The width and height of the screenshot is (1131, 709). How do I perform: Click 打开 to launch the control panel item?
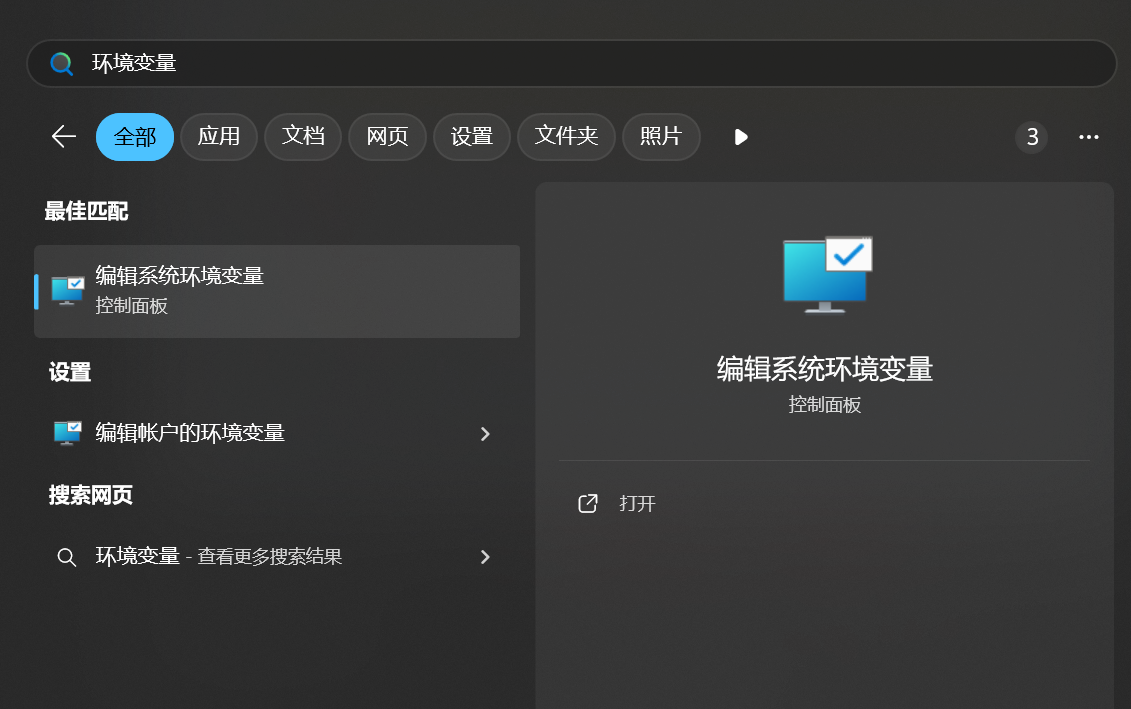[637, 503]
